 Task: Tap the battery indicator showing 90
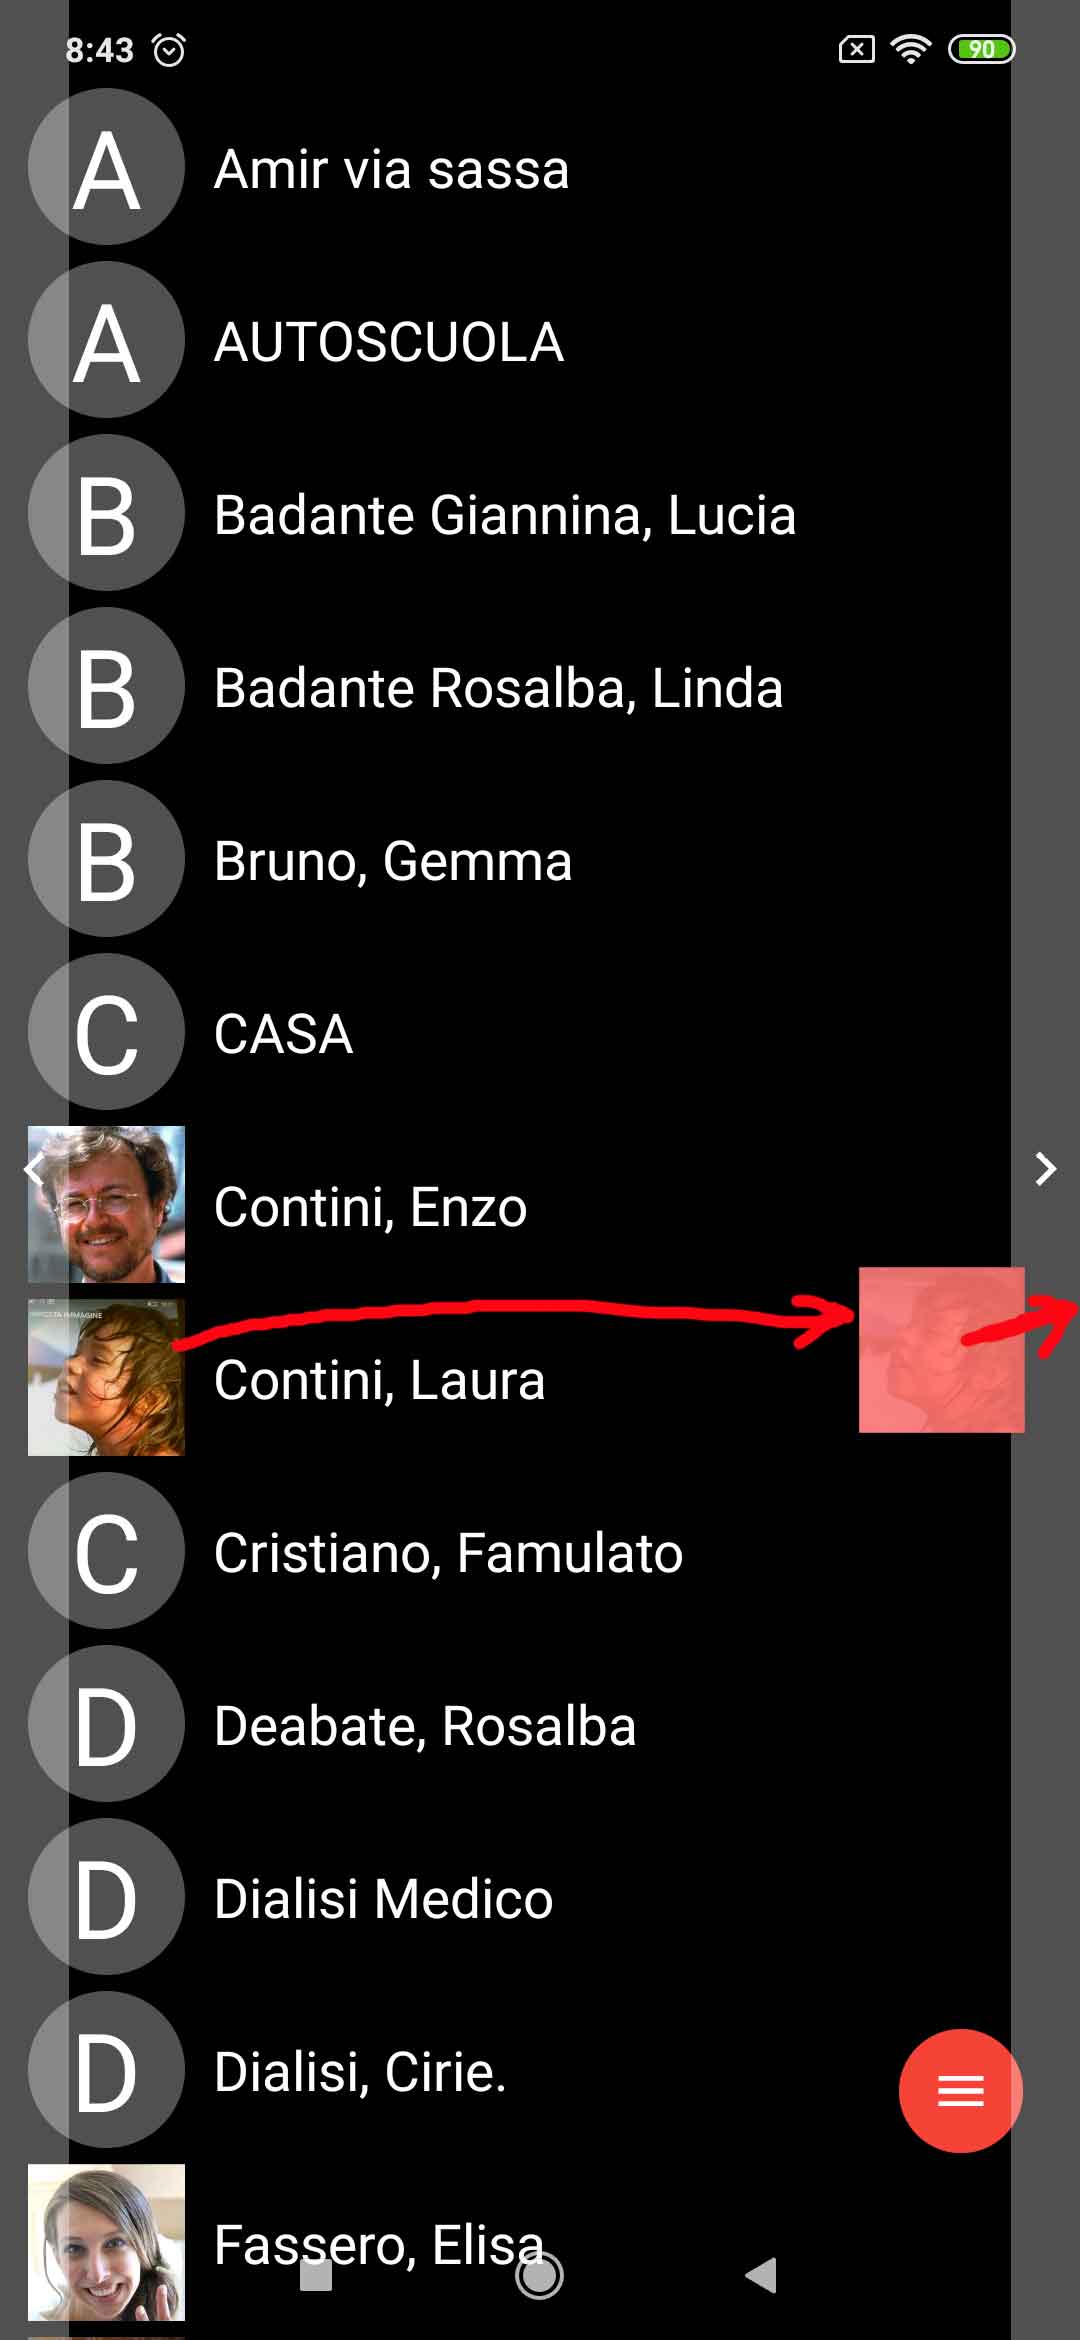(x=981, y=49)
